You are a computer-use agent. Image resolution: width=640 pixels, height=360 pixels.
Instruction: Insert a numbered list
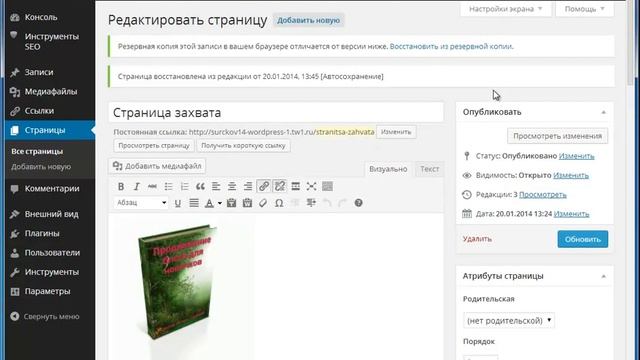click(x=184, y=187)
